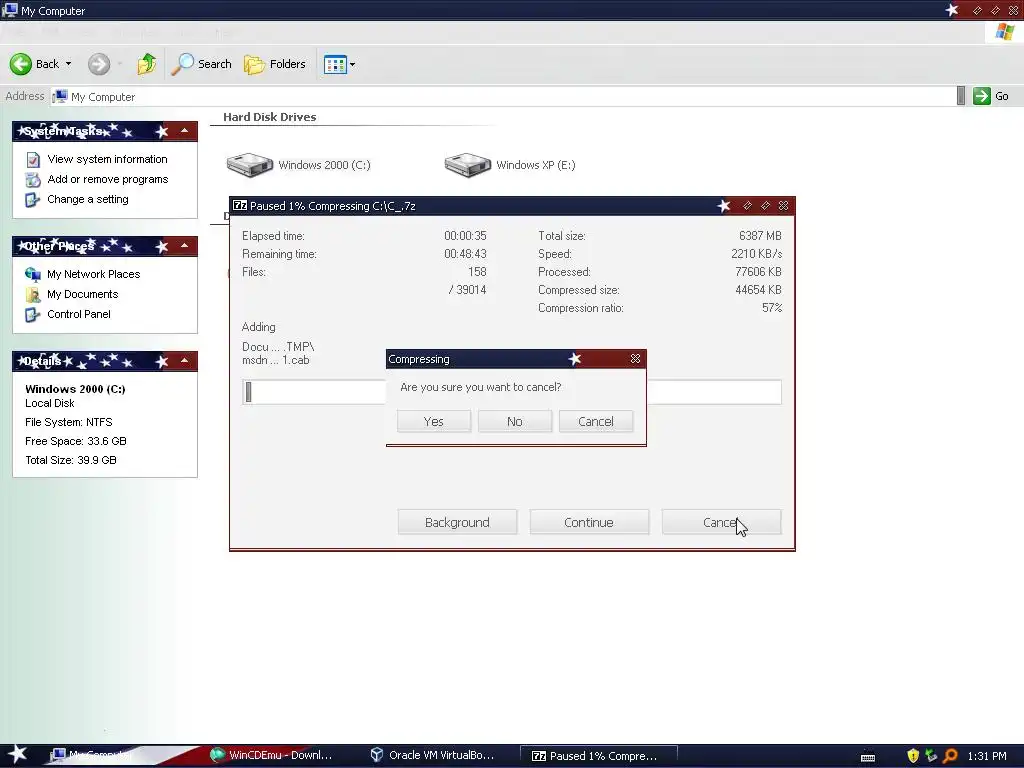
Task: Click the Total size value 6387 MB
Action: tap(760, 236)
